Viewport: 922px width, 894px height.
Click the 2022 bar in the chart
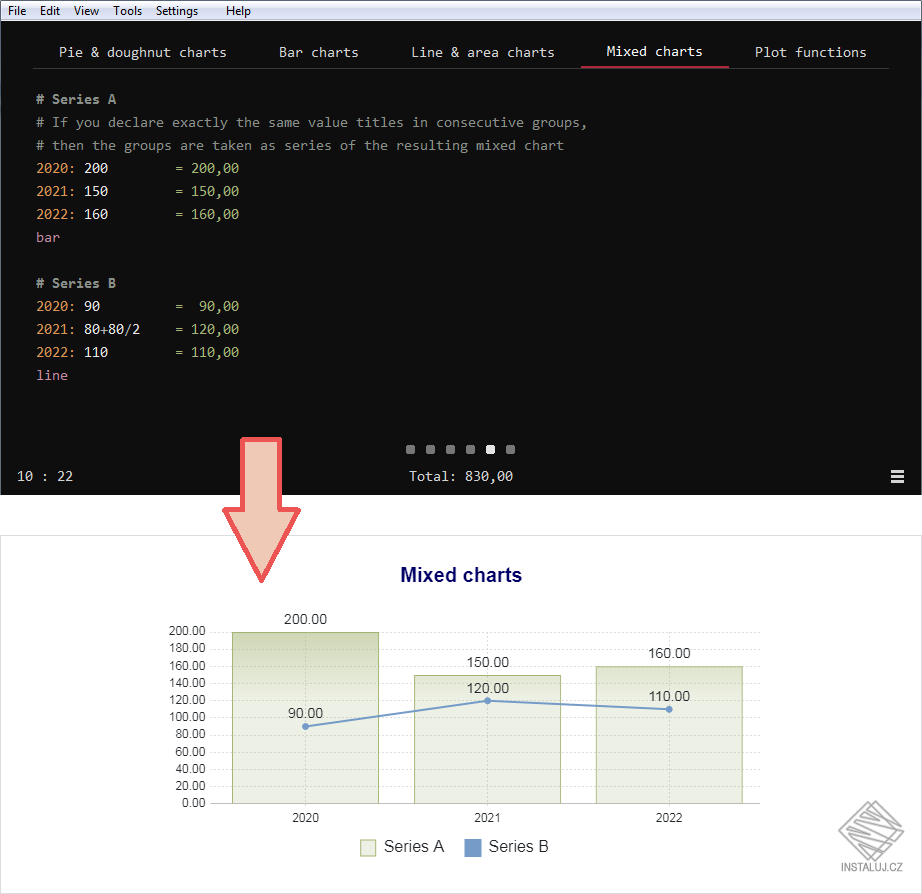(669, 735)
